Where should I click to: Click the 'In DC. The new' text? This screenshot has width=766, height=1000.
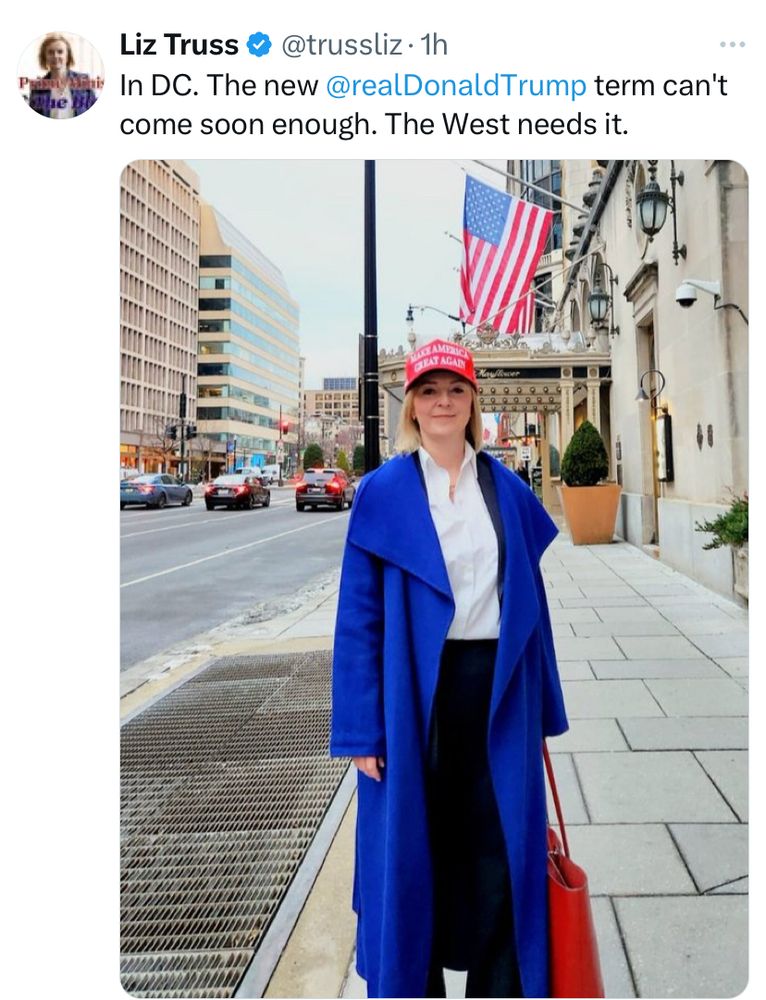point(219,85)
